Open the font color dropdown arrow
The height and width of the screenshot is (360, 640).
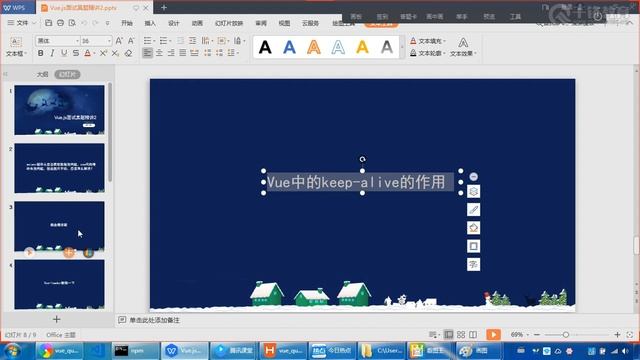[94, 53]
